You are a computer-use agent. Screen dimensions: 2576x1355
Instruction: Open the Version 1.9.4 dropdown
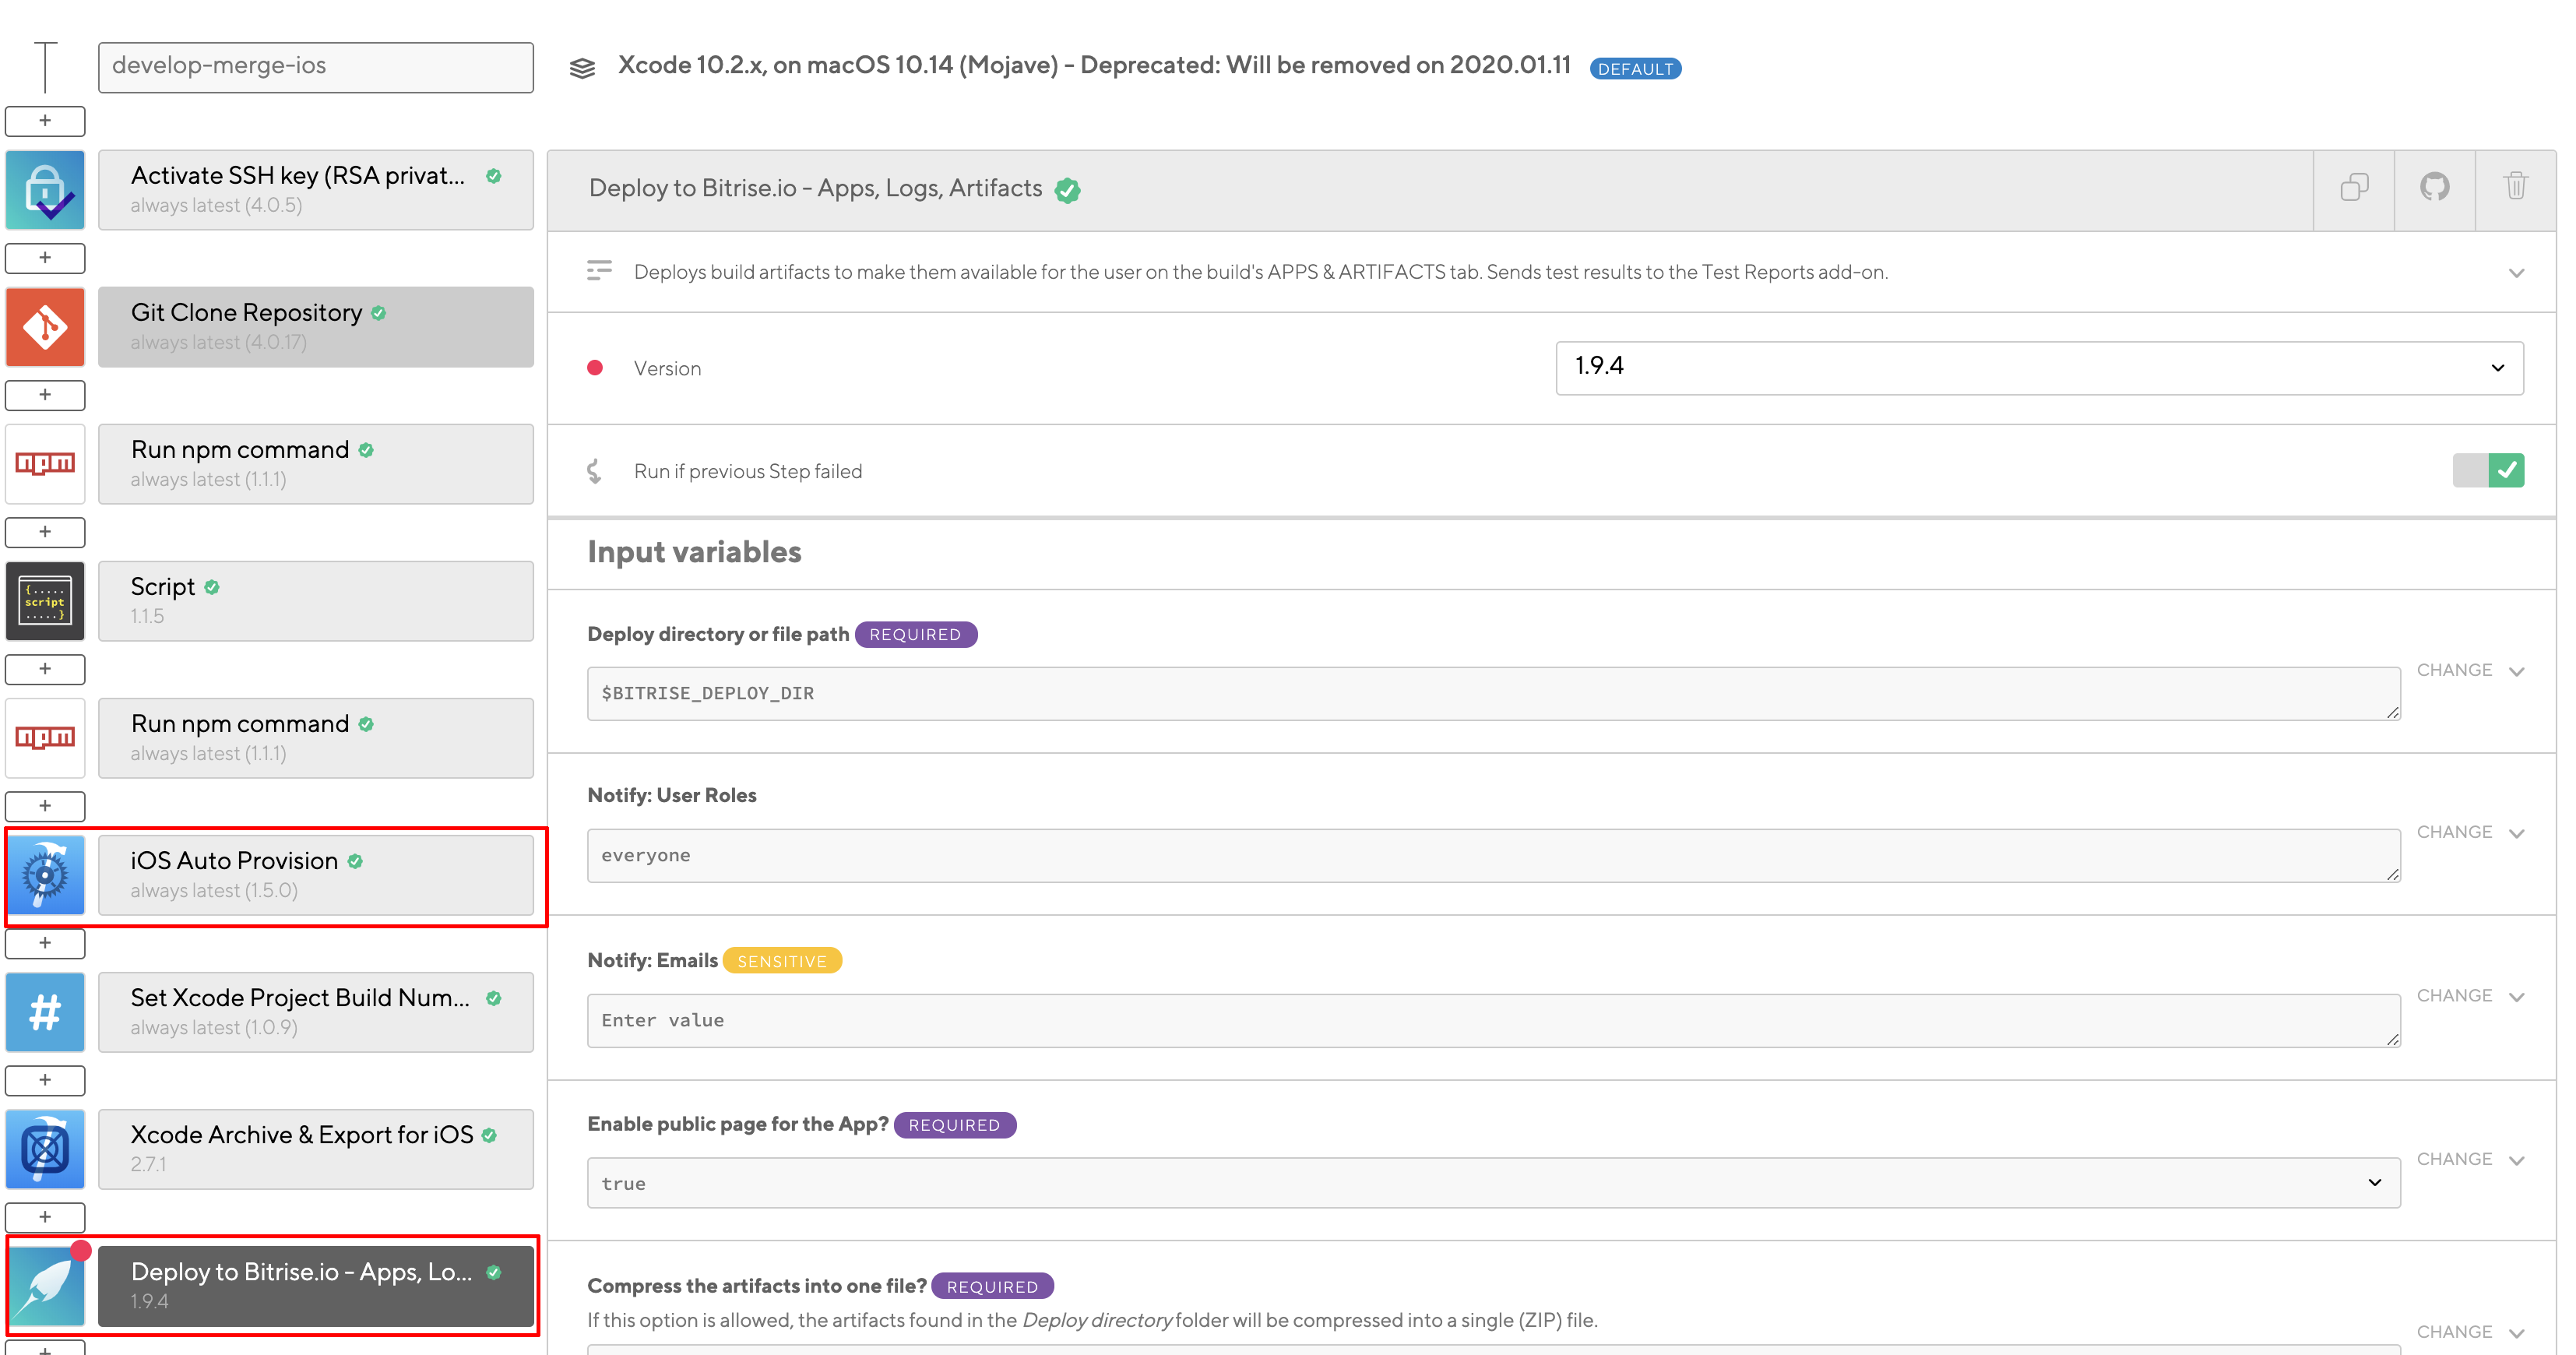click(x=2039, y=367)
